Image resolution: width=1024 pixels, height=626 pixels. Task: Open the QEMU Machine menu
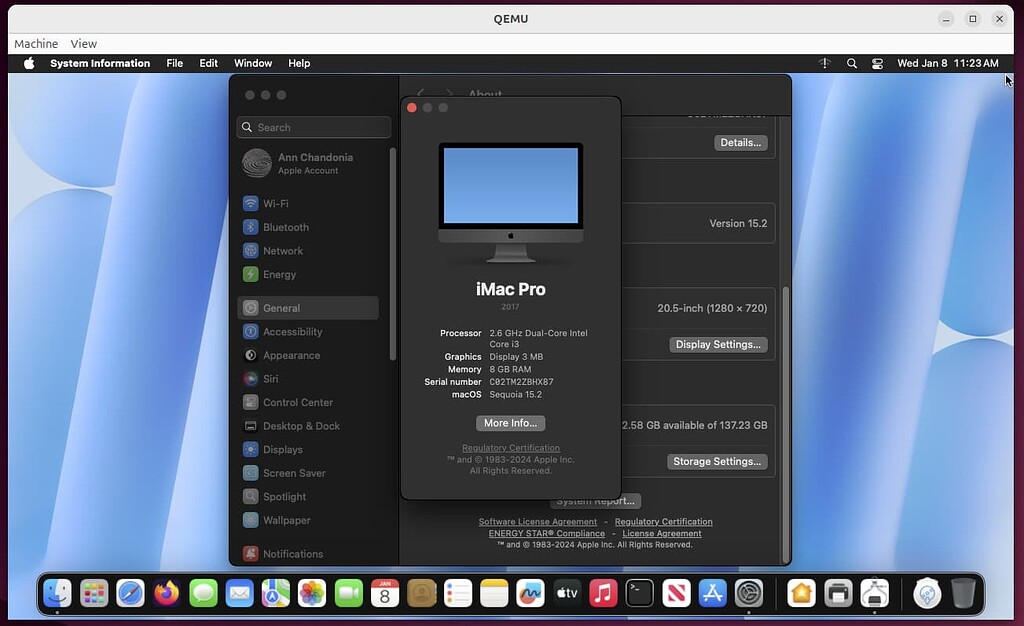pyautogui.click(x=35, y=43)
